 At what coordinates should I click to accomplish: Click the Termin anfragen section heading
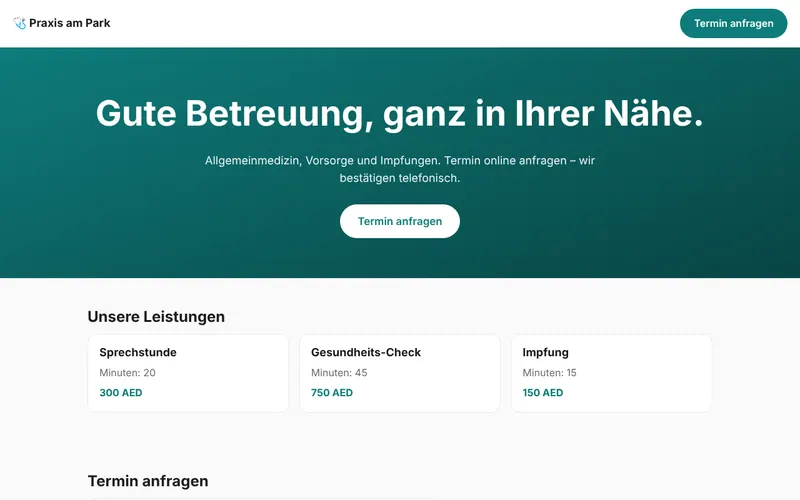(148, 481)
